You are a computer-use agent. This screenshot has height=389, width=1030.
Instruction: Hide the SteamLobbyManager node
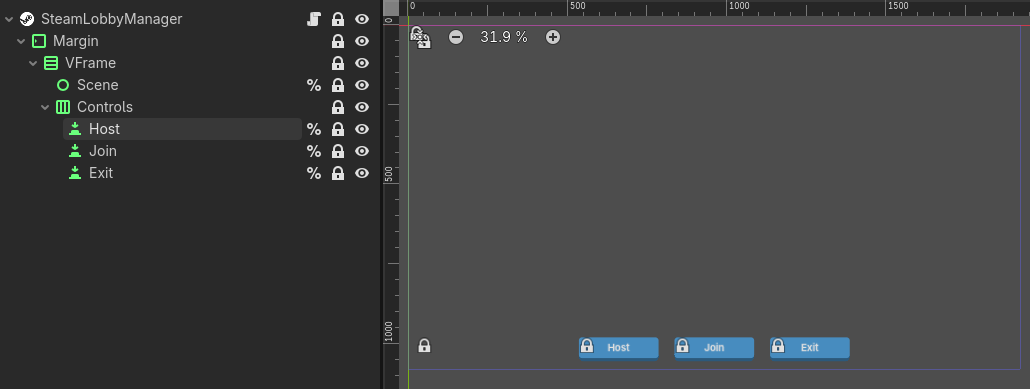click(x=362, y=19)
